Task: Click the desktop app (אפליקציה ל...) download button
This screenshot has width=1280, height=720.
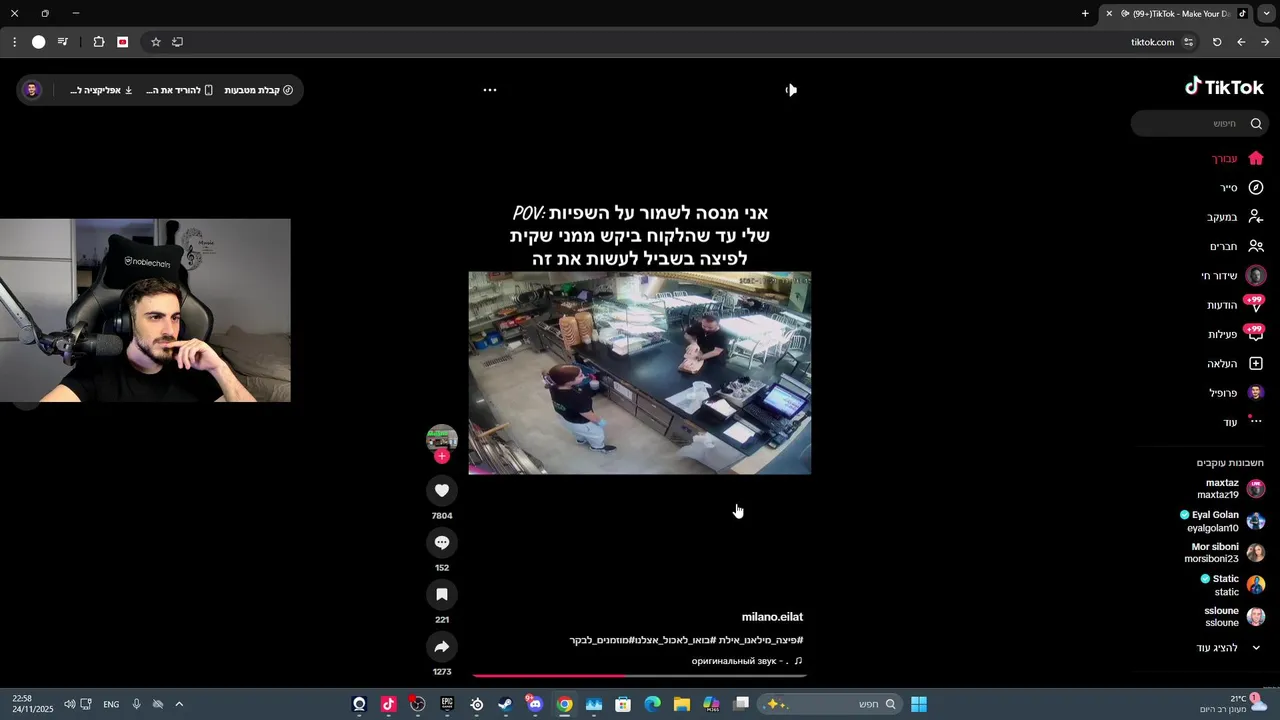Action: pos(101,90)
